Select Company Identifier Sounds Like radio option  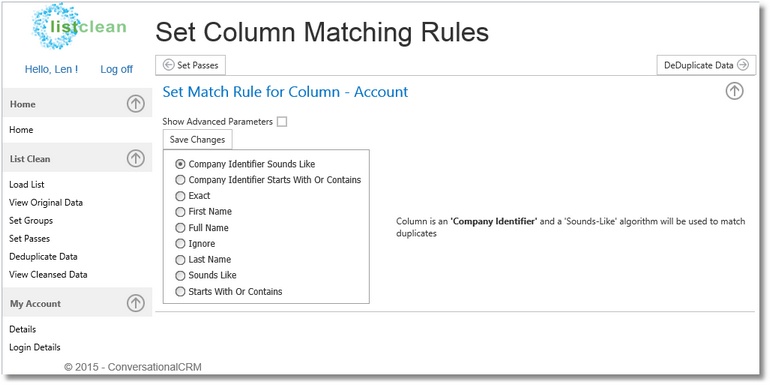180,164
